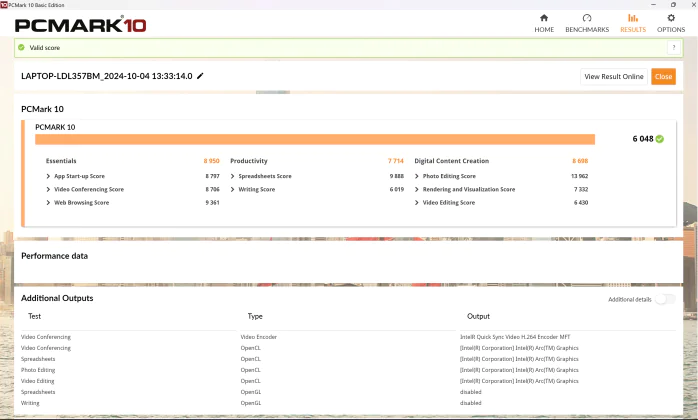Click the Productivity score 7 714
This screenshot has height=420, width=698.
coord(395,161)
